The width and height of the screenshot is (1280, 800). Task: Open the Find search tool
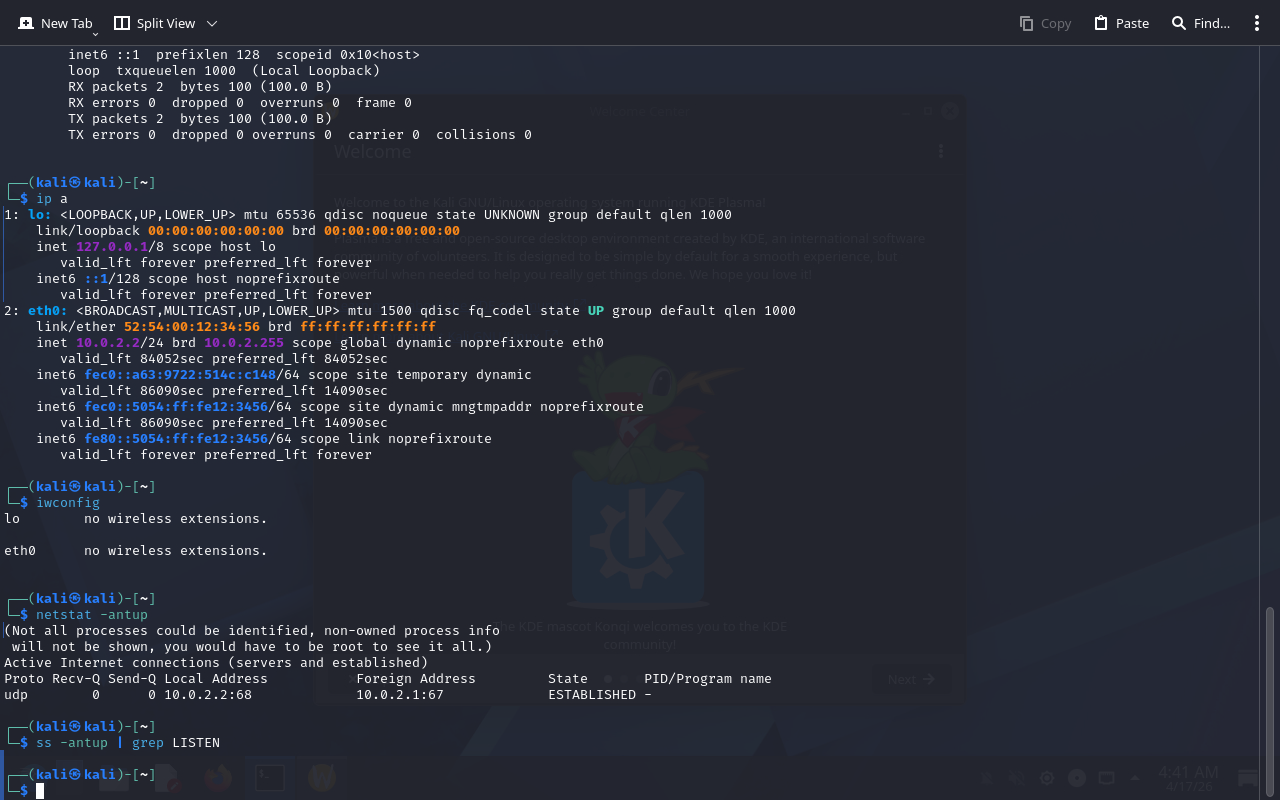pyautogui.click(x=1200, y=23)
